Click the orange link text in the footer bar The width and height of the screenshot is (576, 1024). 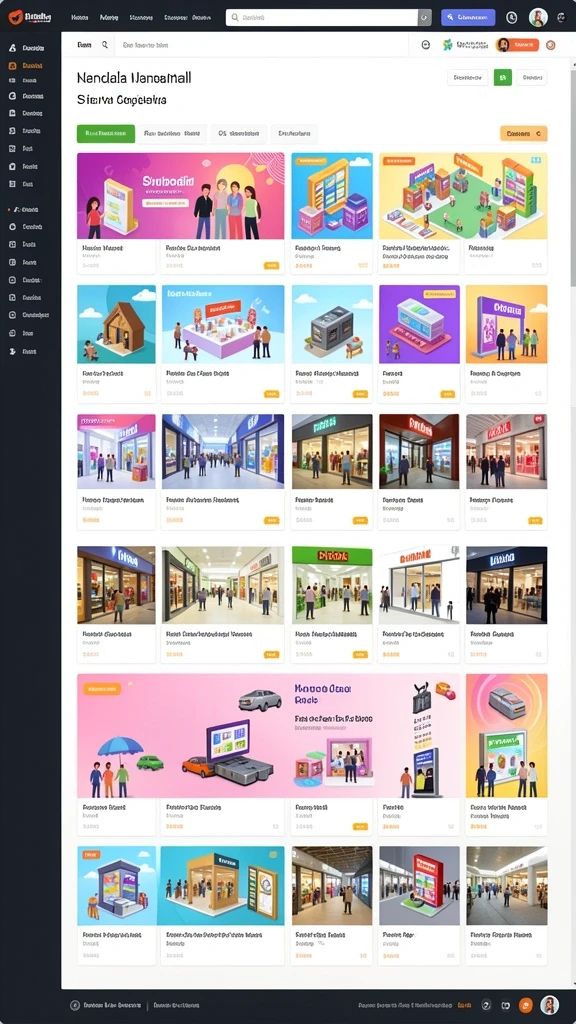pyautogui.click(x=464, y=1006)
